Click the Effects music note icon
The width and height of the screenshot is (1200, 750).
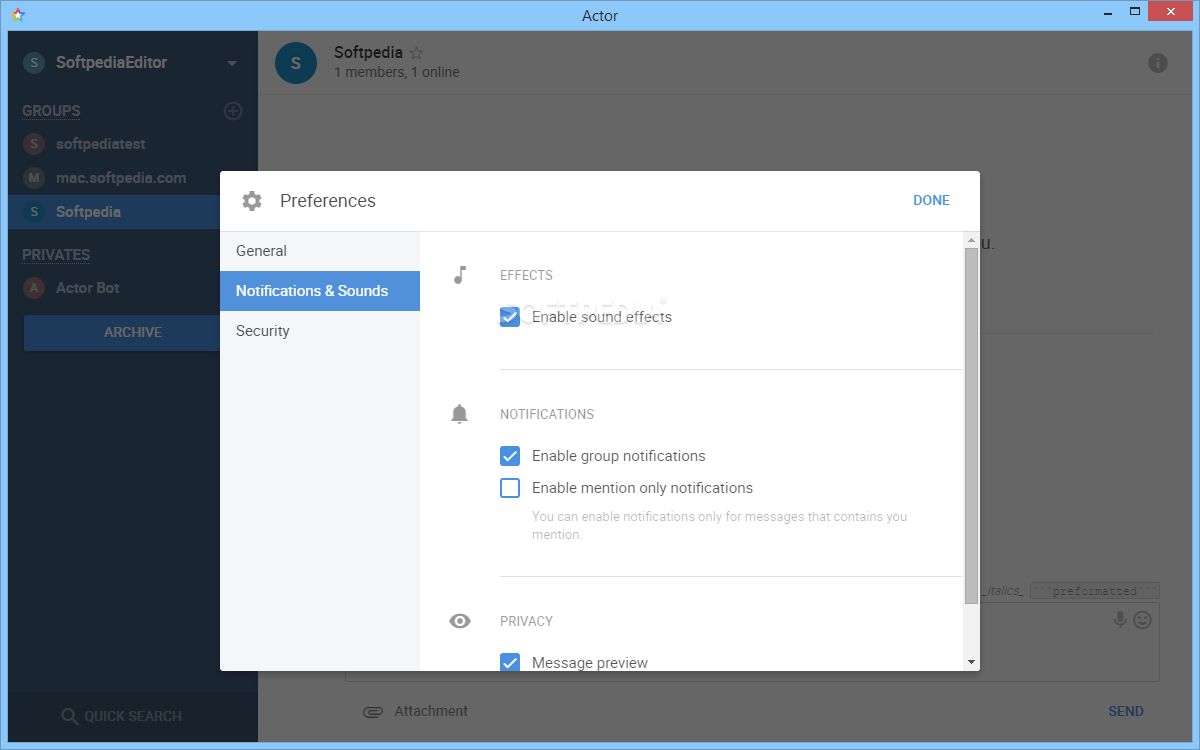pos(460,275)
